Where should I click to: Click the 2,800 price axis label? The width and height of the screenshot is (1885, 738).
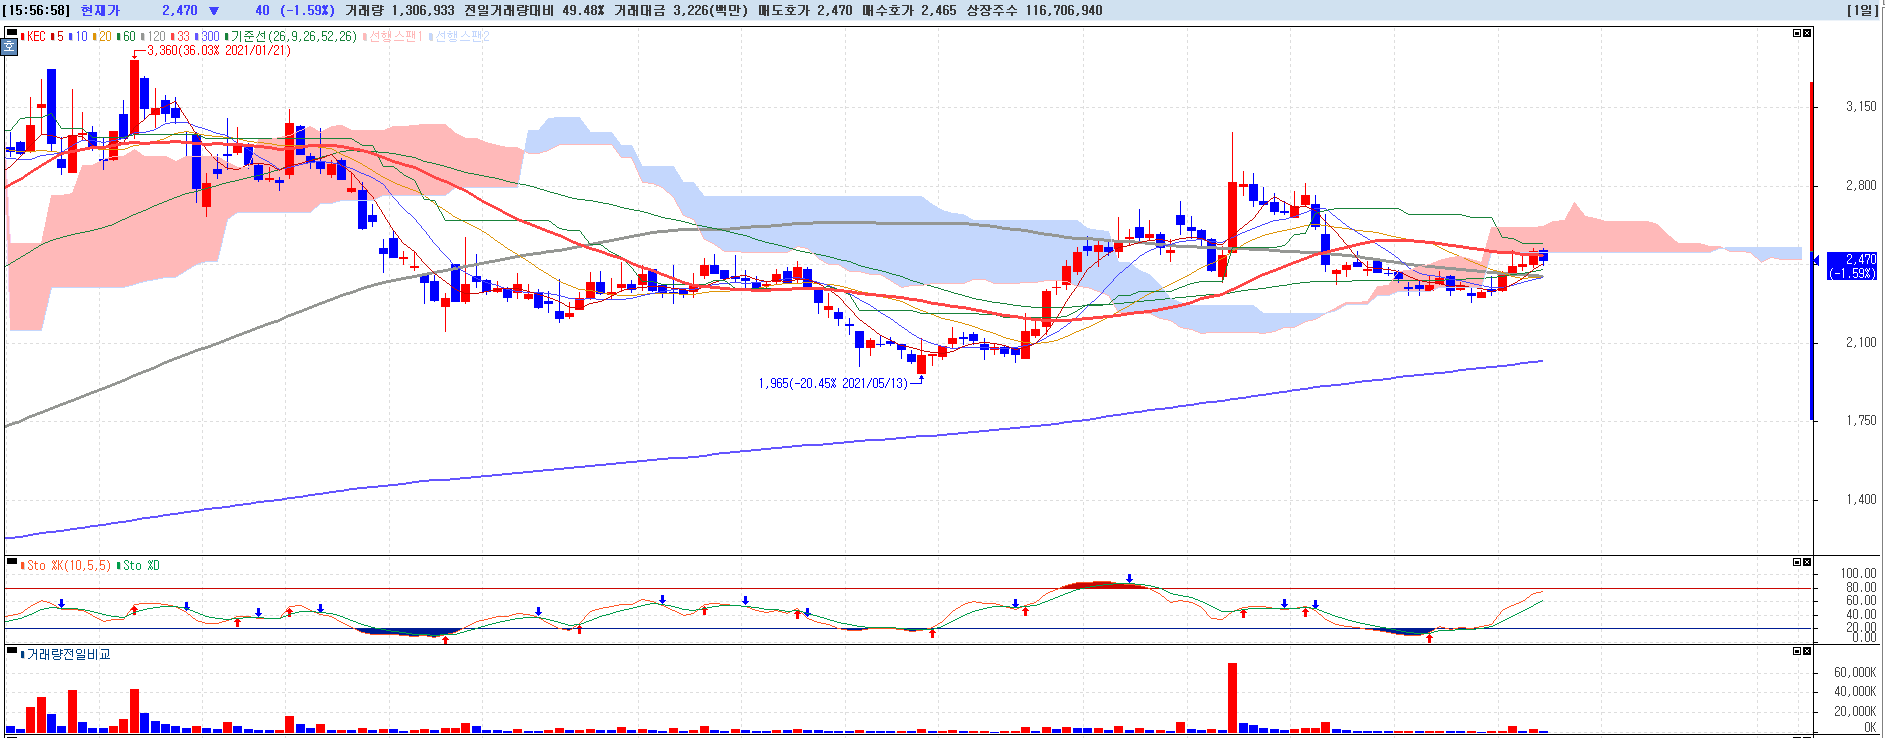coord(1861,185)
